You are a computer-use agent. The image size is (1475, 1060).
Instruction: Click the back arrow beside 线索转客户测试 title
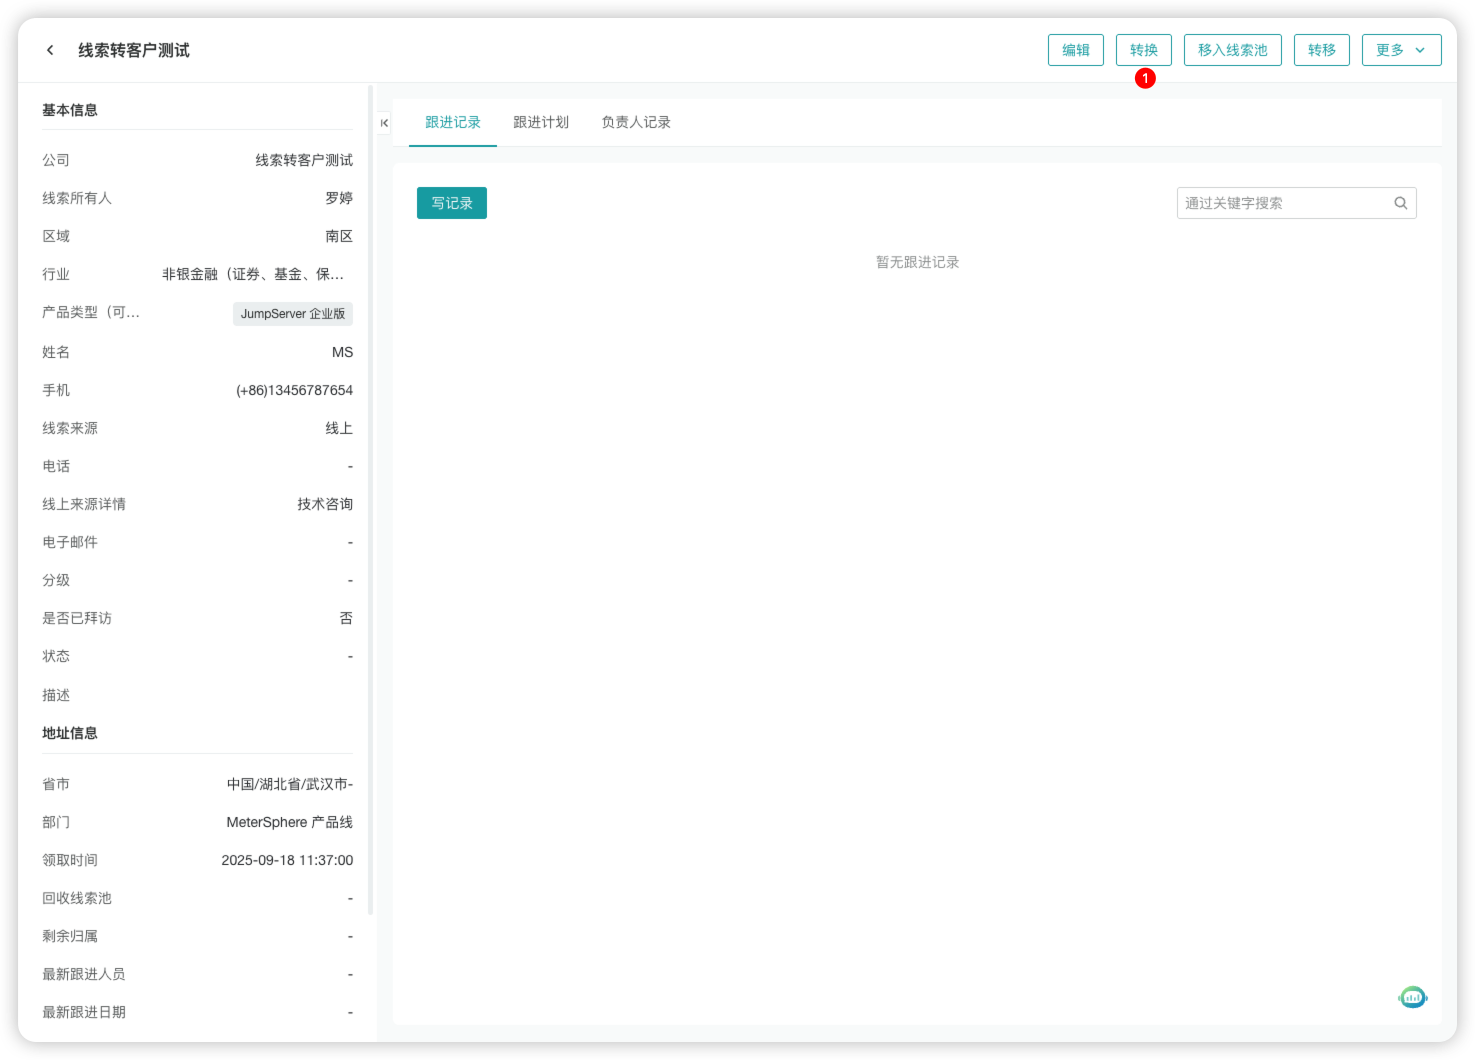pyautogui.click(x=50, y=49)
